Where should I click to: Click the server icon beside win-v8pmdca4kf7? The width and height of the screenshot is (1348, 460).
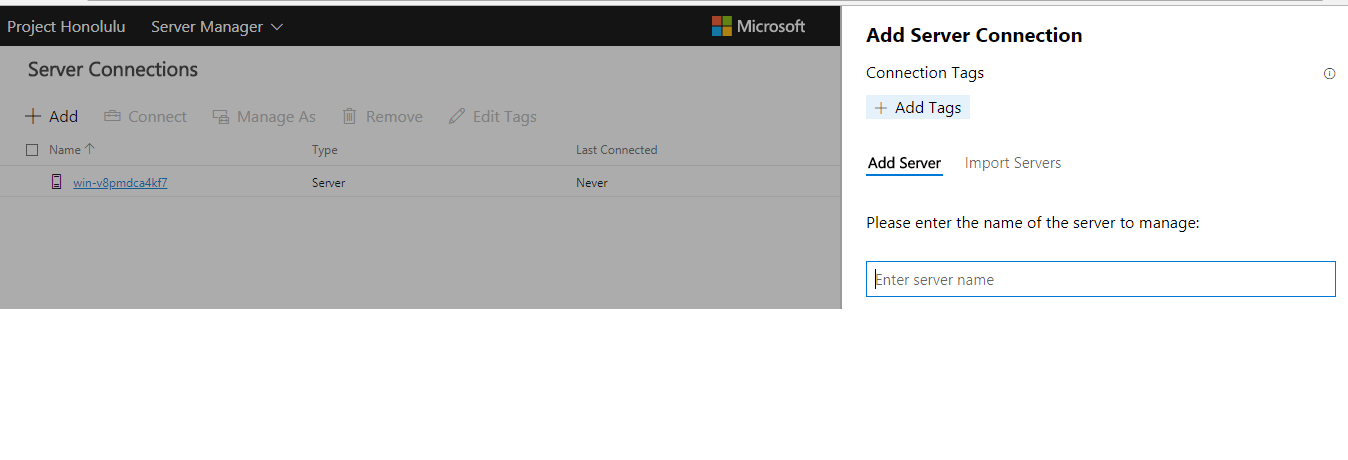tap(57, 182)
